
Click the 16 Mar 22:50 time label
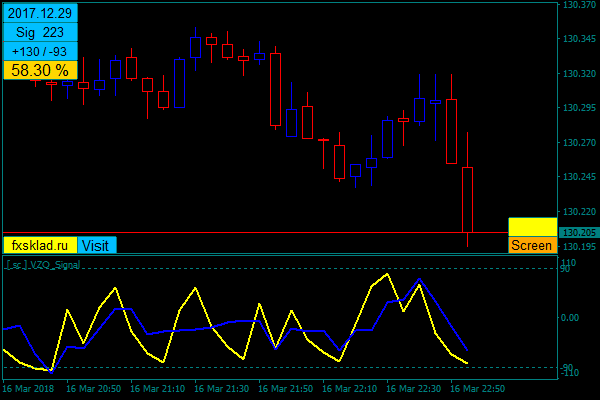[478, 388]
